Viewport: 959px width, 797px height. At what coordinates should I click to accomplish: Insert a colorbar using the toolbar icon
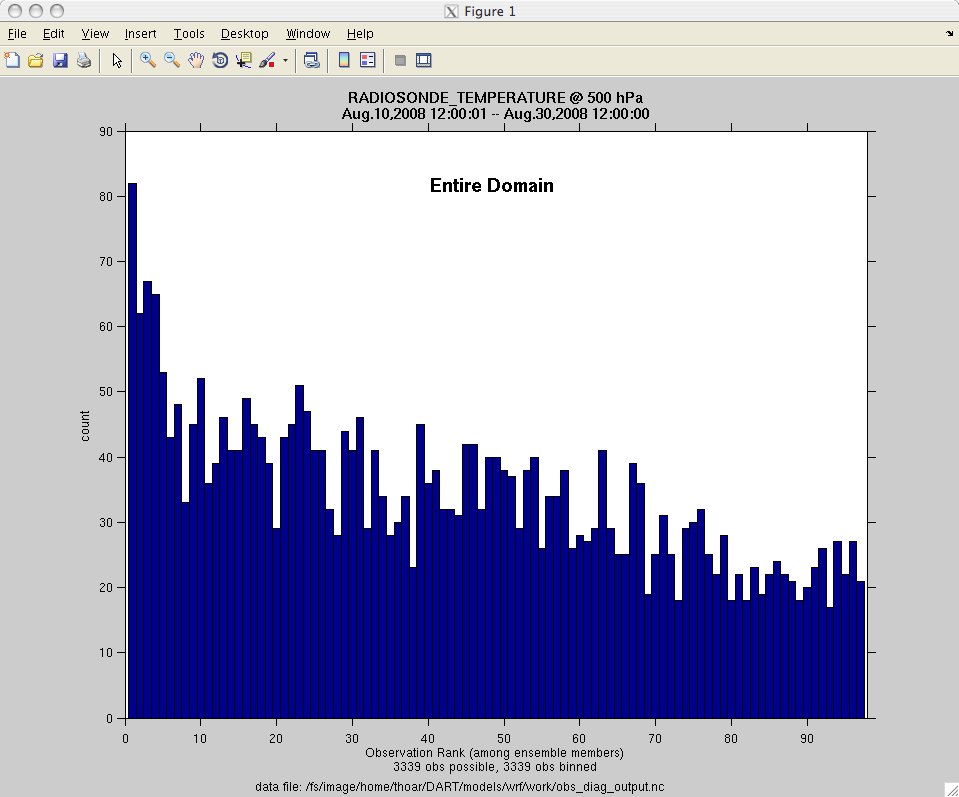pos(344,60)
